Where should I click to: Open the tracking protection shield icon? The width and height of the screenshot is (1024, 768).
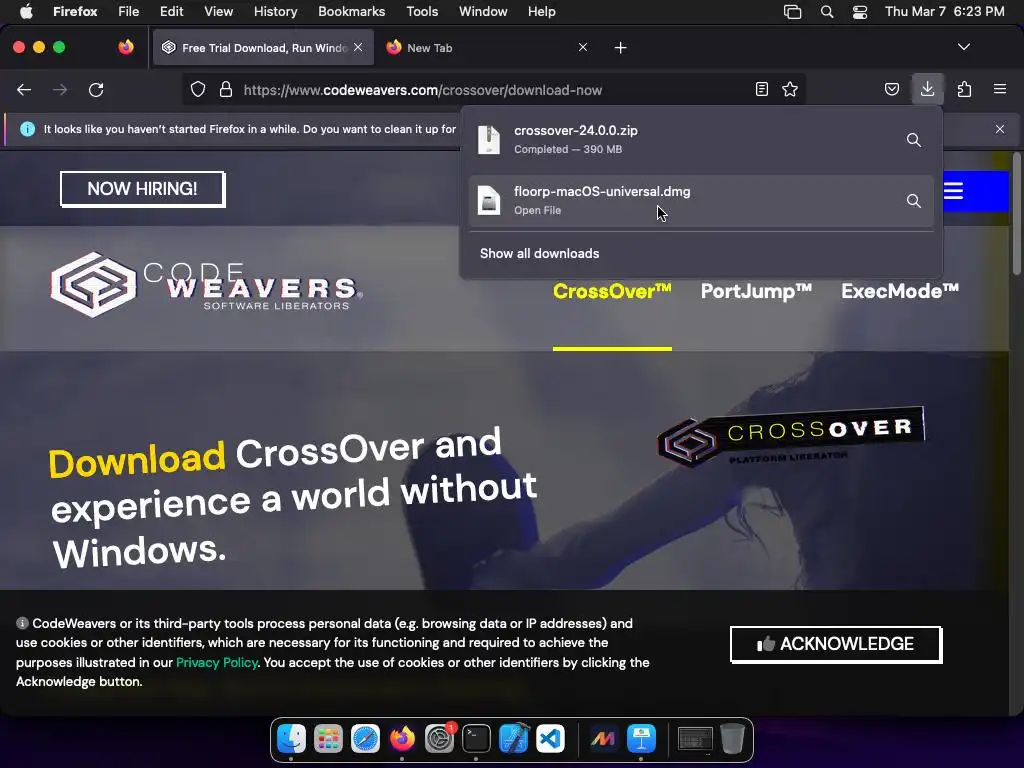(198, 89)
